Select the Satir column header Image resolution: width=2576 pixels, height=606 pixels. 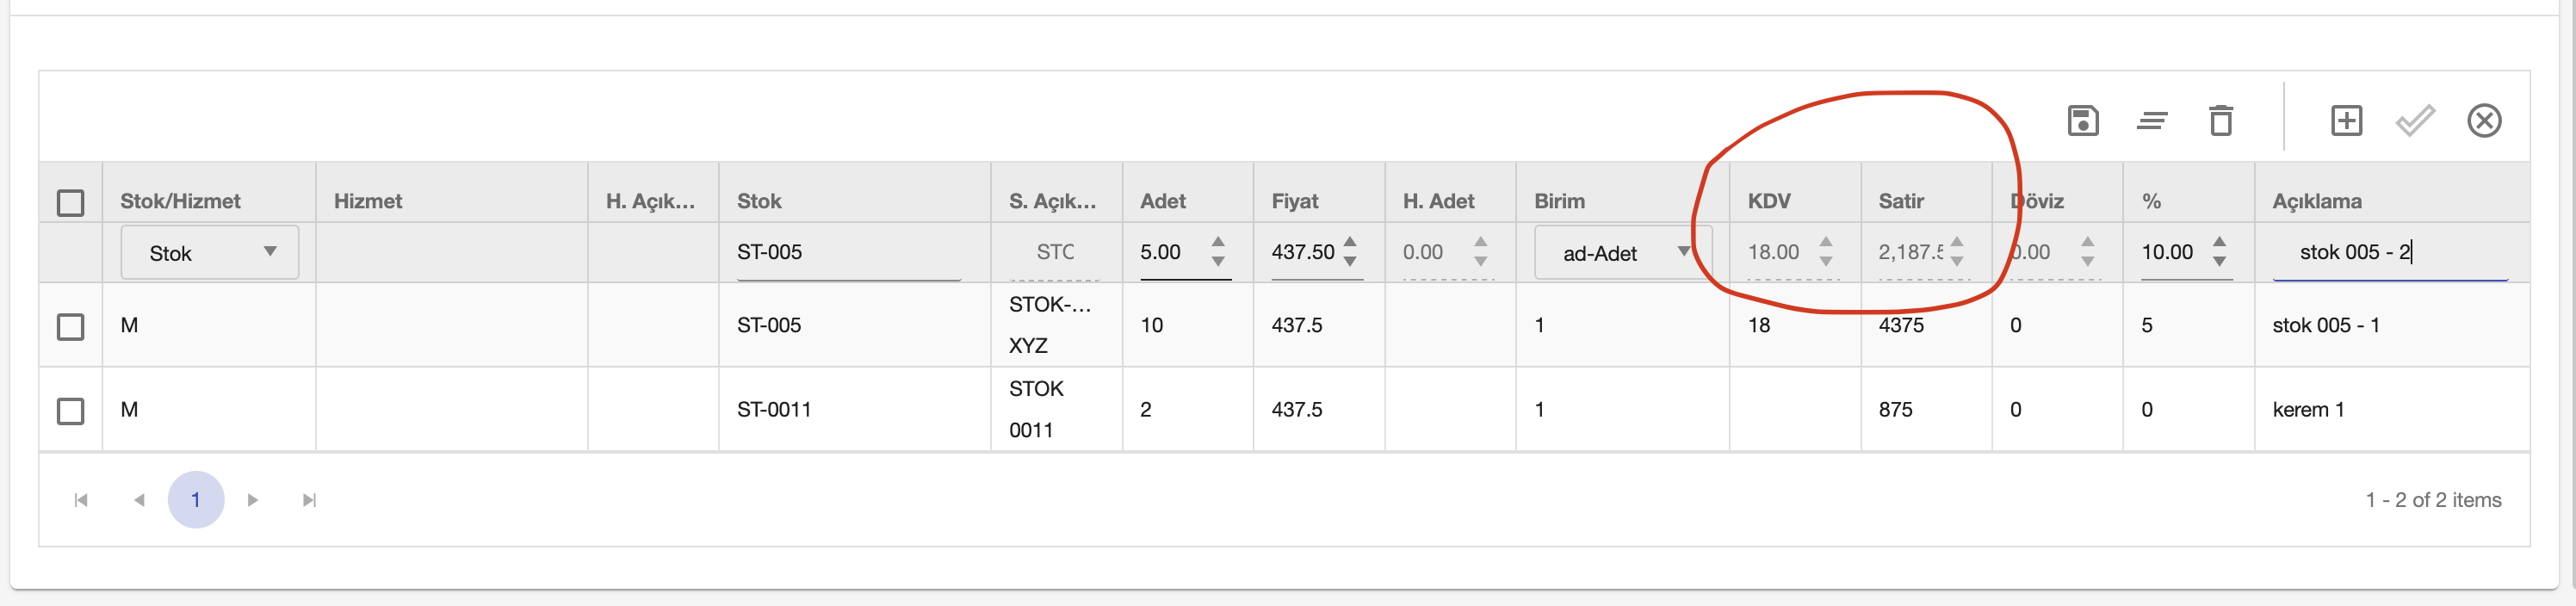click(x=1901, y=201)
